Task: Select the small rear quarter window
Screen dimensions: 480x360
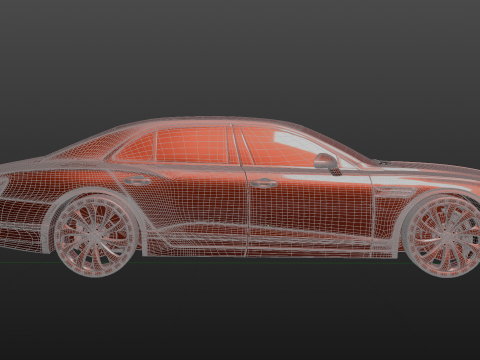Action: click(x=135, y=148)
